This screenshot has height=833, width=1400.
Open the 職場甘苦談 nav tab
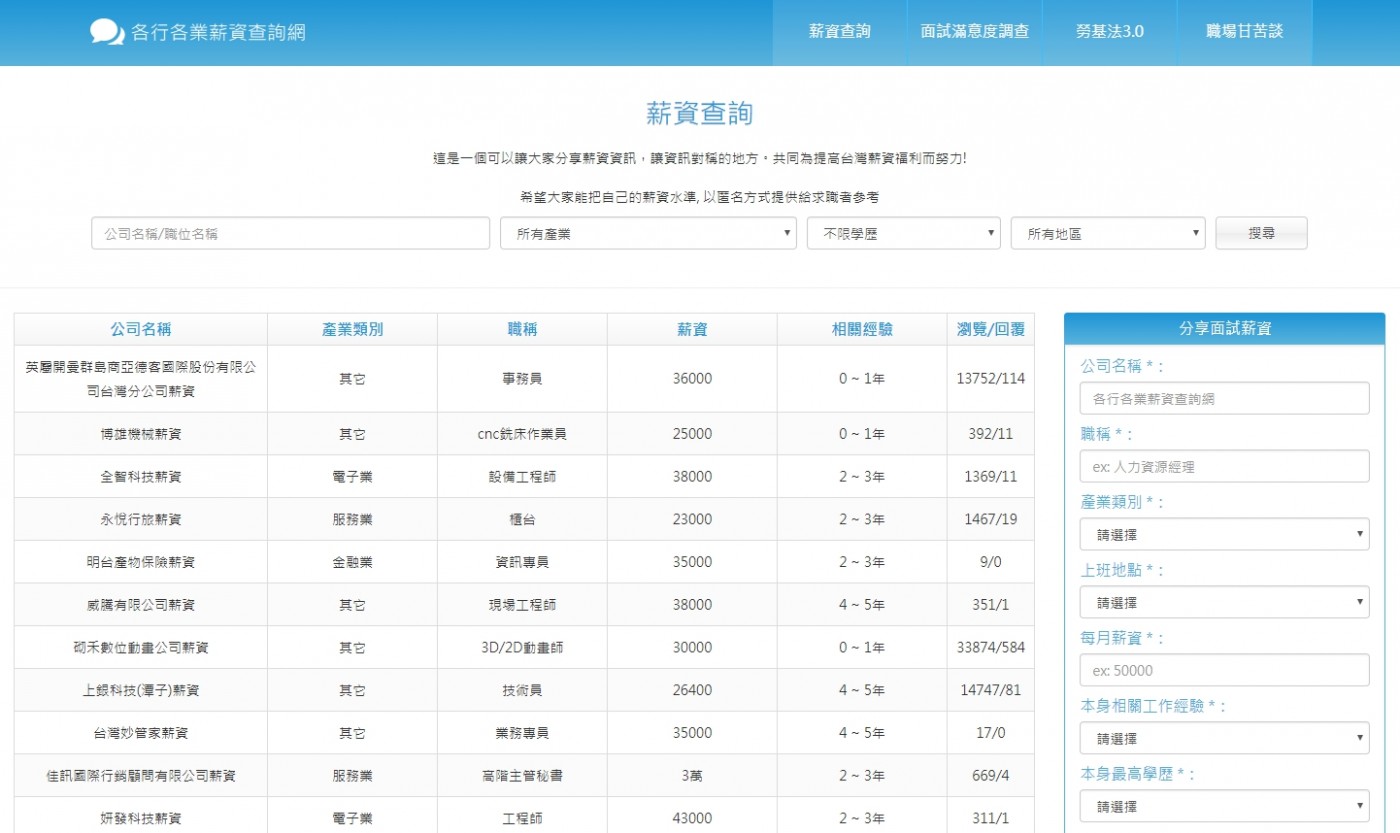(1245, 32)
